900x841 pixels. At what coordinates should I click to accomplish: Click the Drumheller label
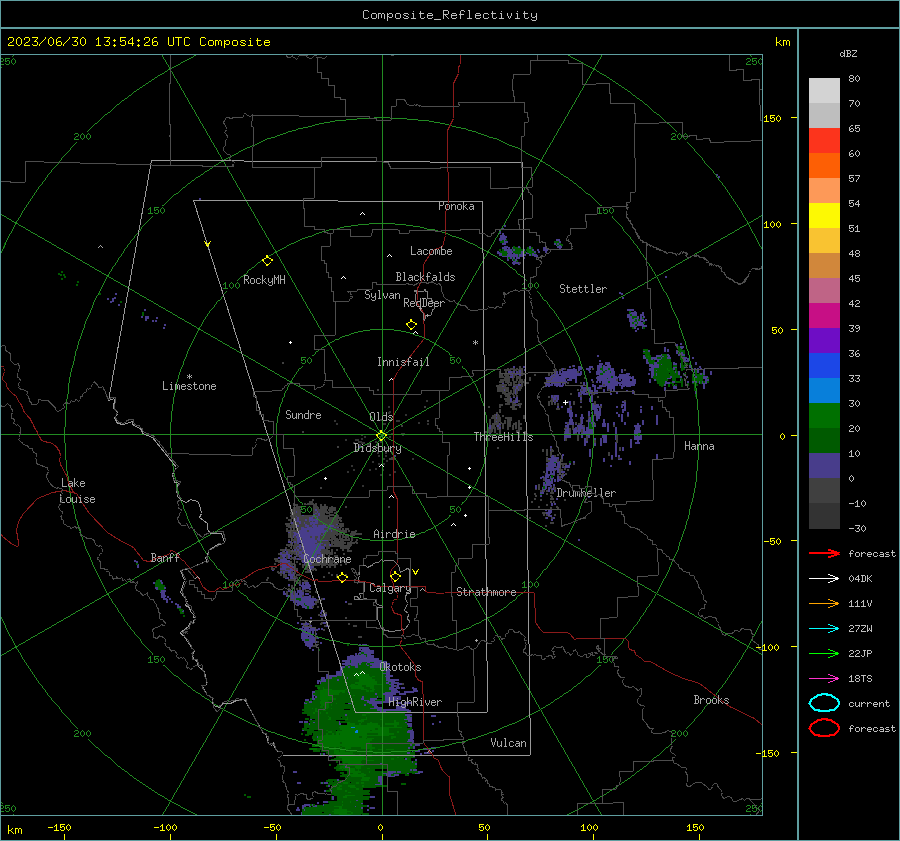click(586, 493)
